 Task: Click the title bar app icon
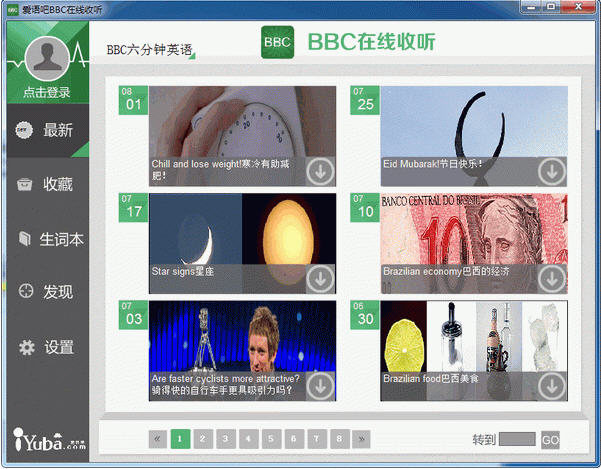click(x=13, y=9)
